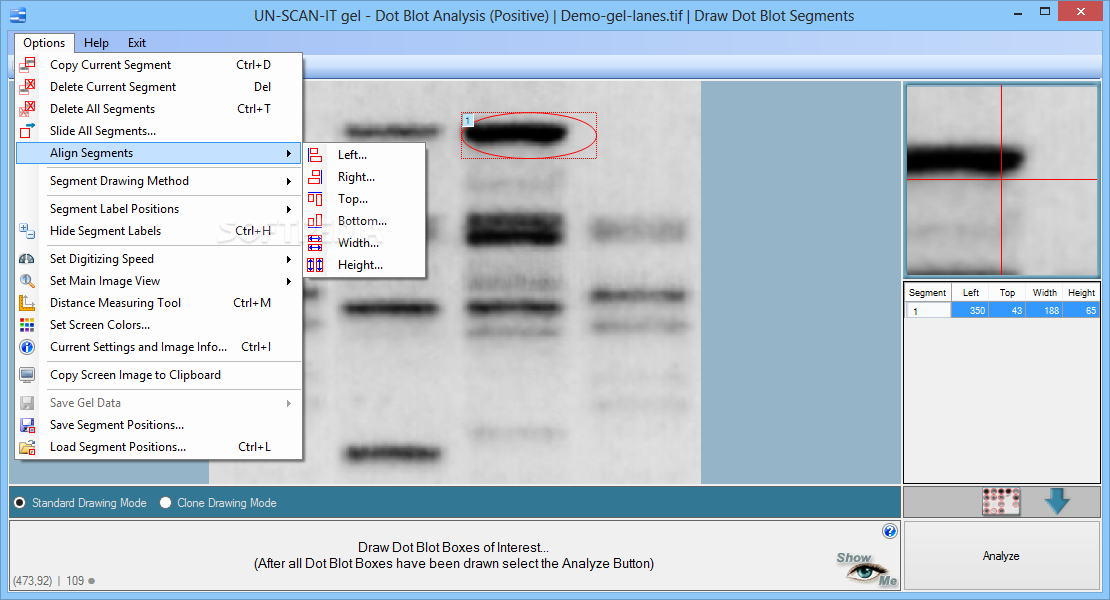Click the Copy Current Segment icon
This screenshot has height=600, width=1110.
click(27, 64)
